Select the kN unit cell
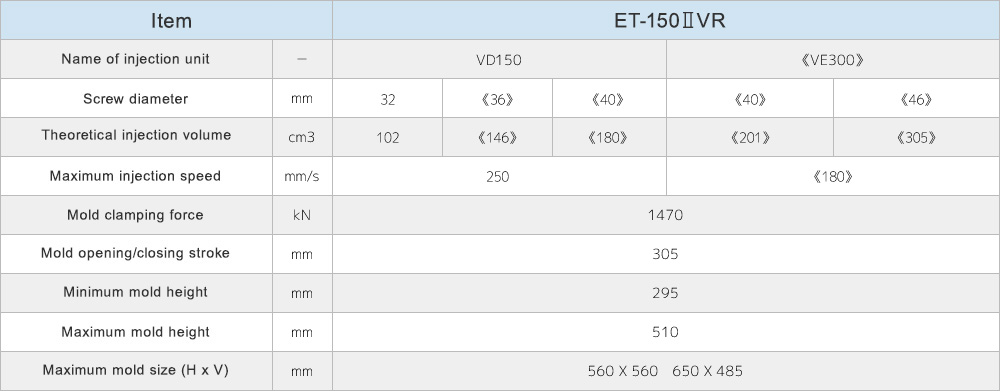This screenshot has width=1000, height=391. [302, 216]
